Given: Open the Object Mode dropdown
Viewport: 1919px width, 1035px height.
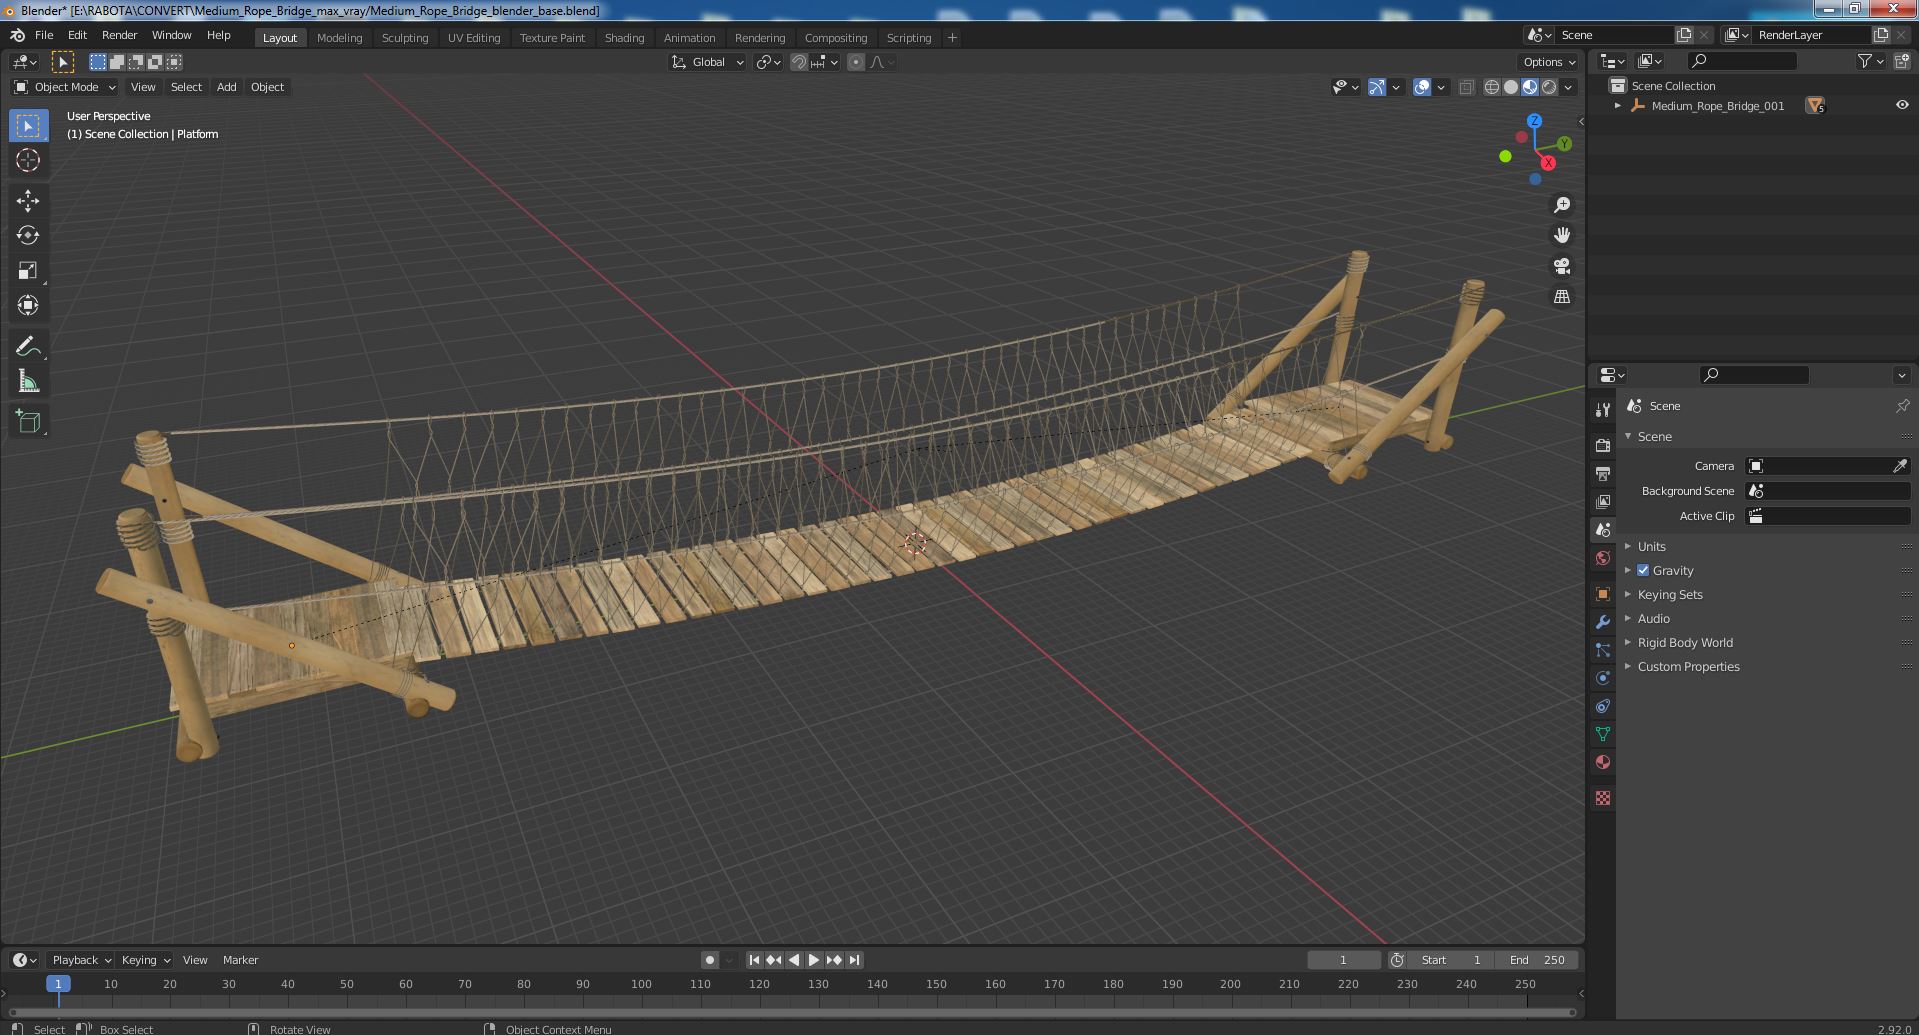Looking at the screenshot, I should 65,87.
